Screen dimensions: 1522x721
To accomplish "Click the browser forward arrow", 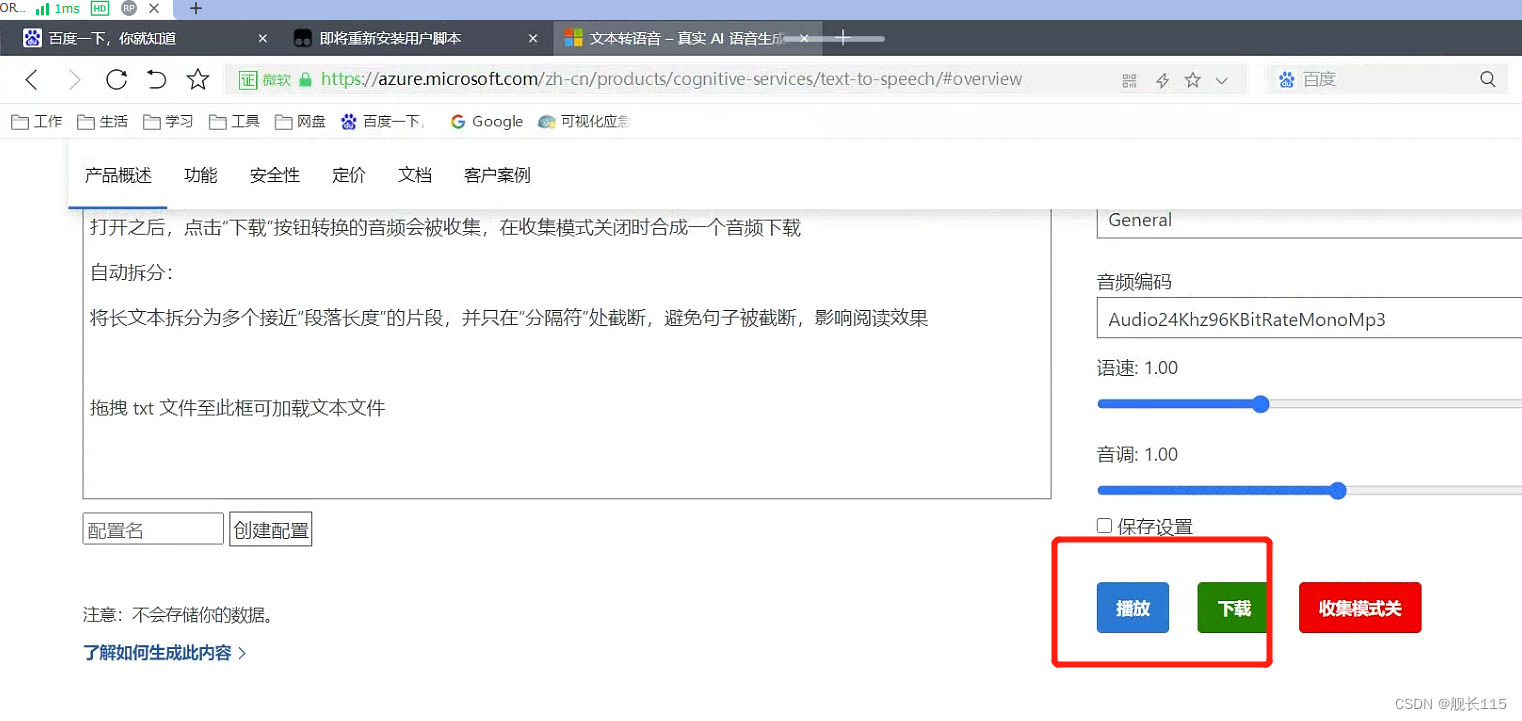I will 74,80.
